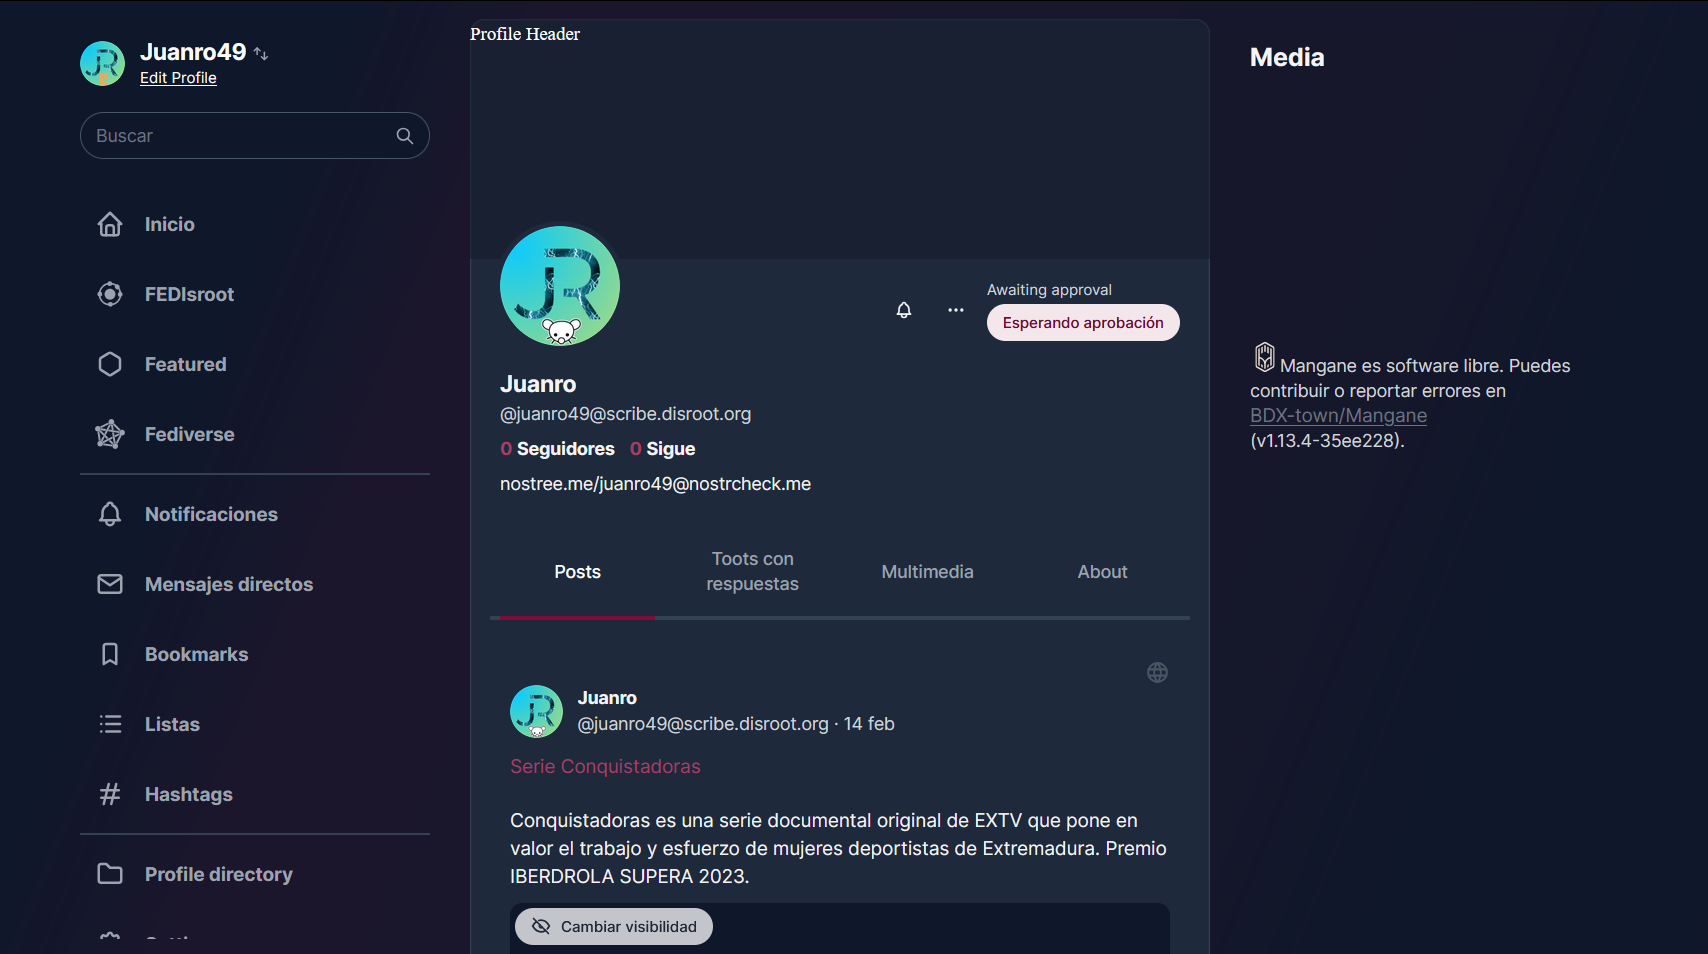Toggle Cambiar visibilidad on the post
1708x954 pixels.
(614, 927)
